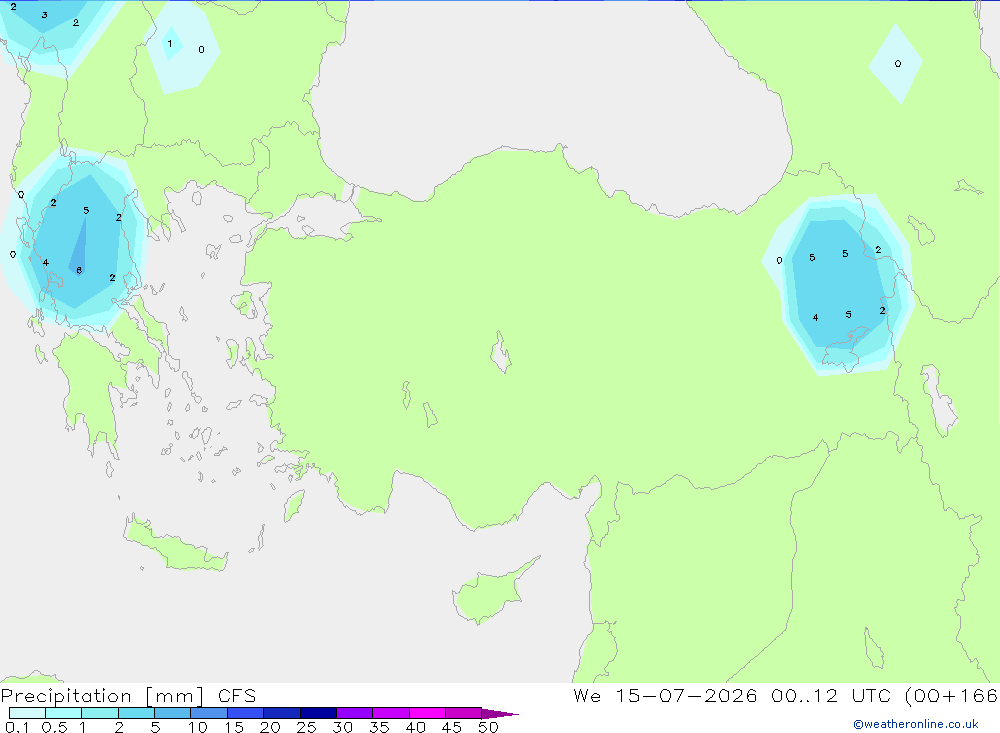Click the legend scale label "0.1"
The width and height of the screenshot is (1000, 733).
(x=17, y=727)
